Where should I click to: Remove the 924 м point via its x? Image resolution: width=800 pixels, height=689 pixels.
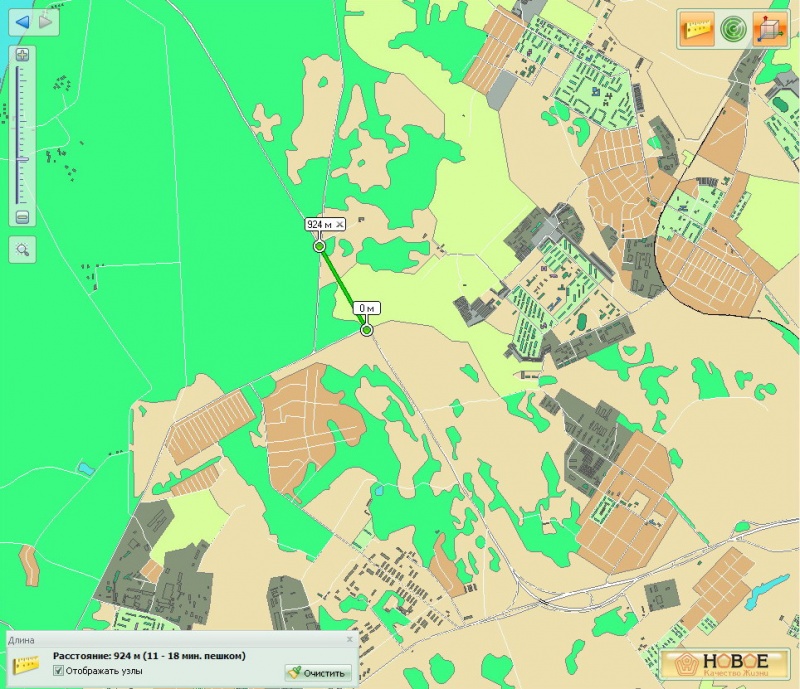(x=339, y=225)
